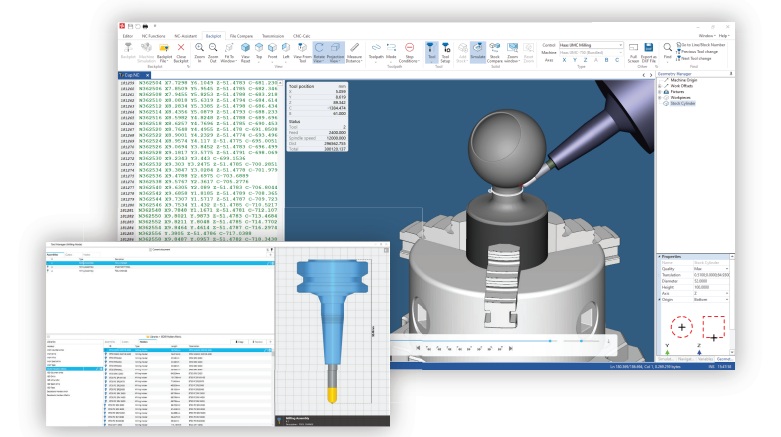Click the Zoom Out magnifier
The height and width of the screenshot is (437, 781).
pos(213,48)
